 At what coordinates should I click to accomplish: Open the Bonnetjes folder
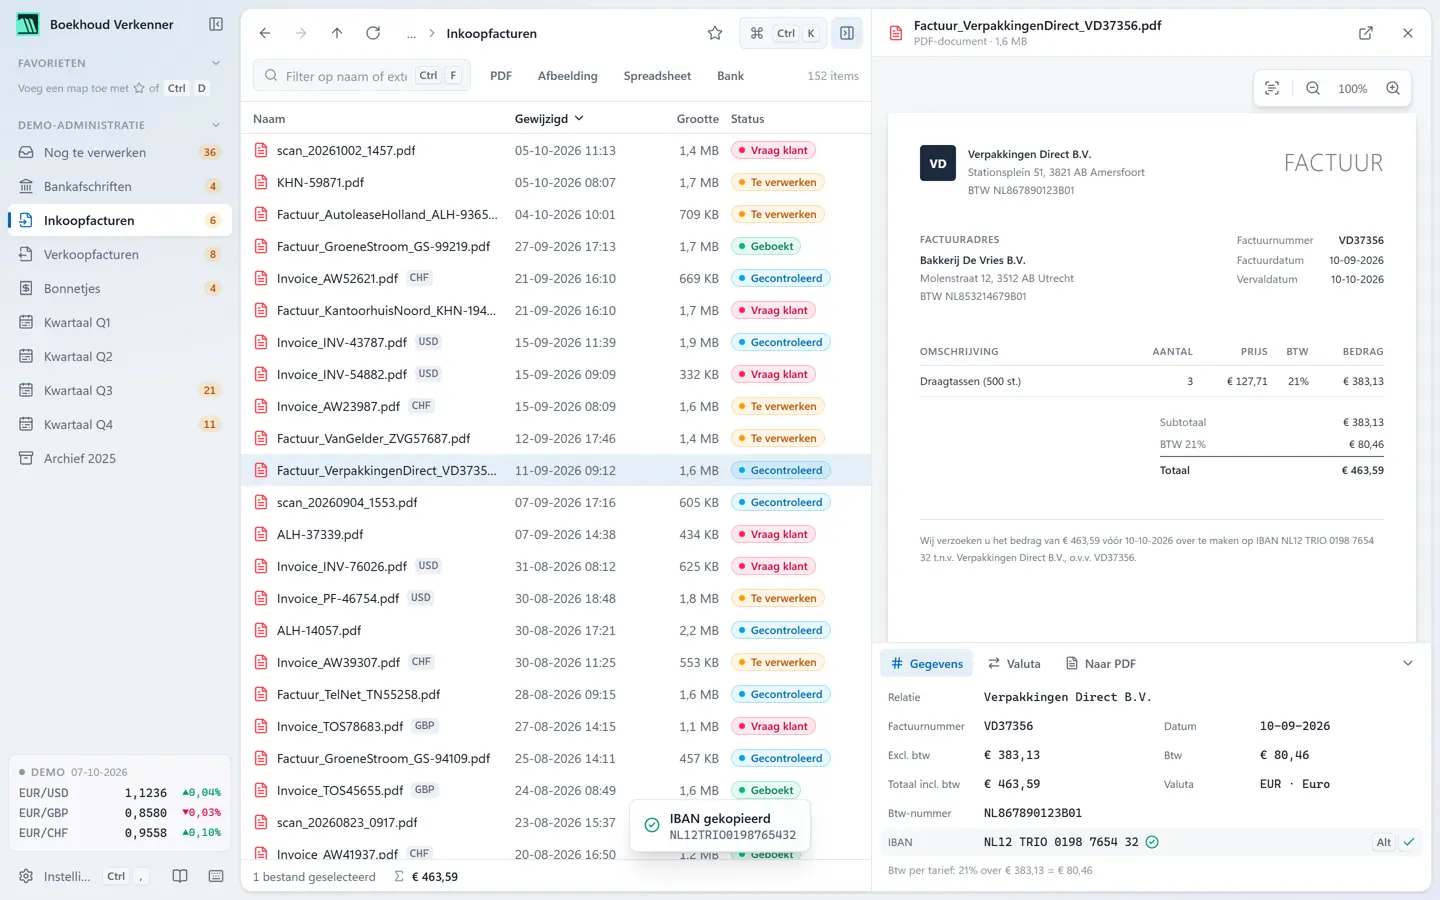click(x=120, y=288)
